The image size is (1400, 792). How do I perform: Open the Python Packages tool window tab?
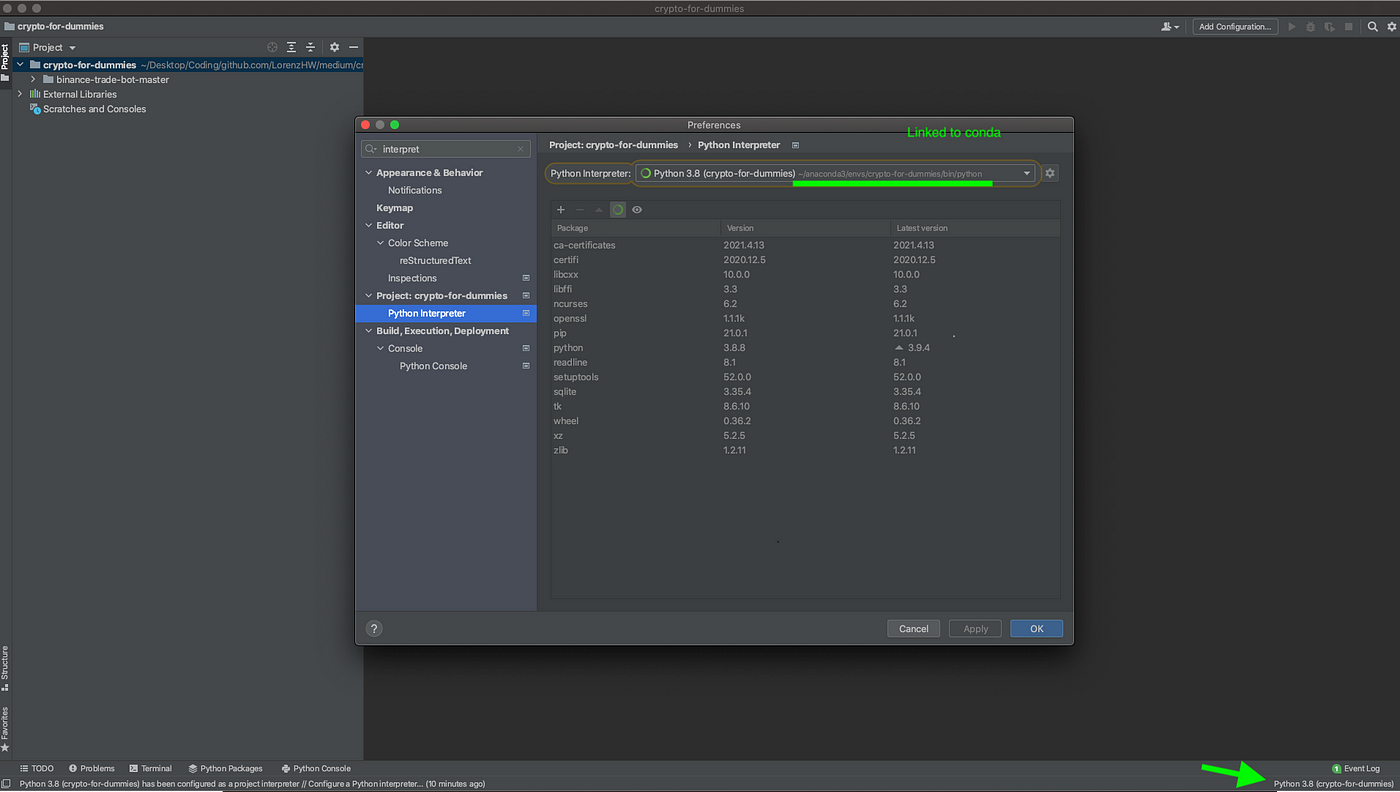coord(225,768)
